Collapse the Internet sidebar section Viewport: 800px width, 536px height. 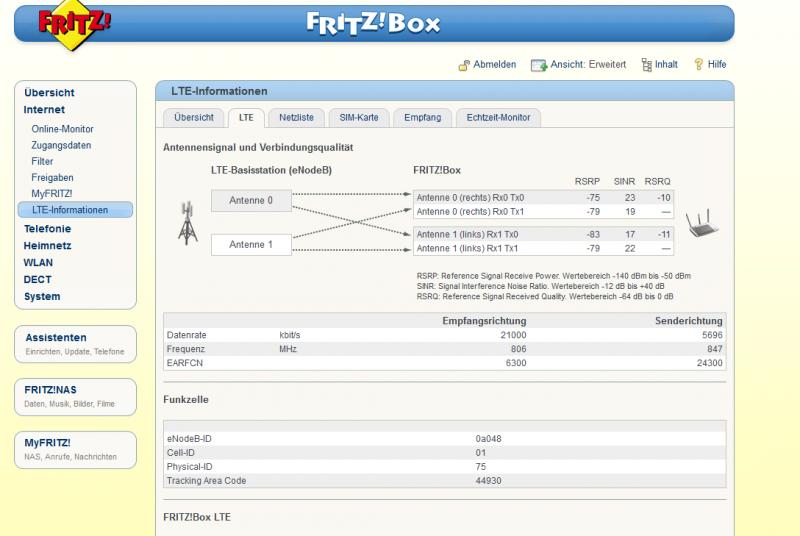coord(44,110)
